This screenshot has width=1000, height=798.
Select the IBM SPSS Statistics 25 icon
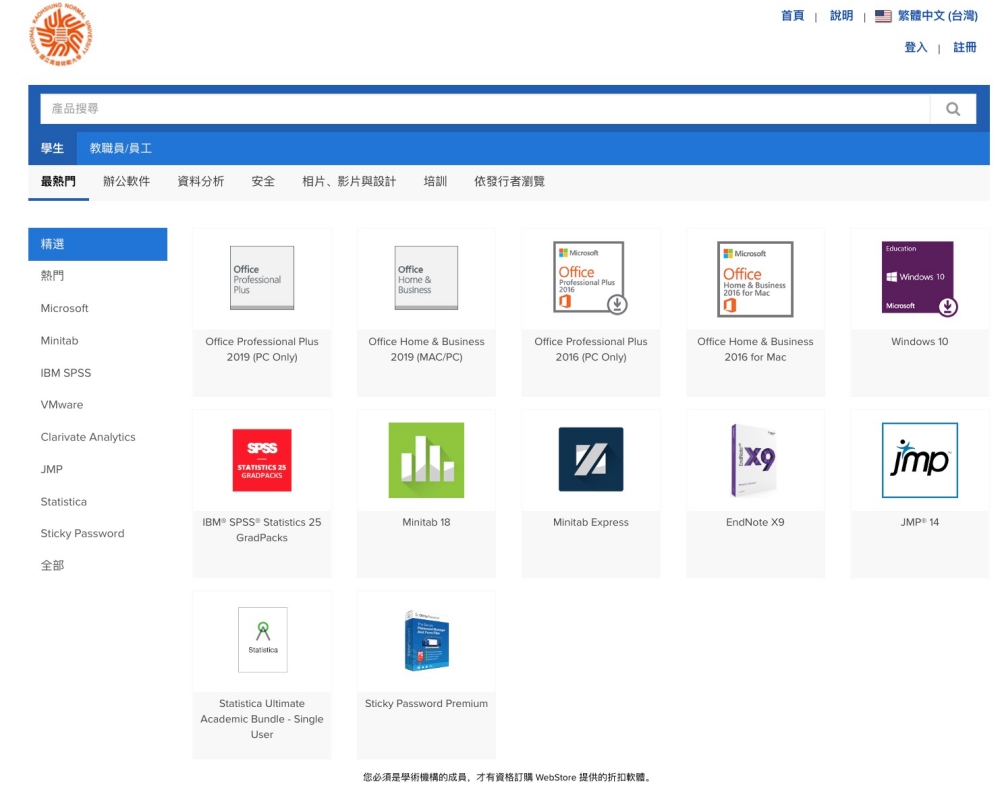[262, 460]
